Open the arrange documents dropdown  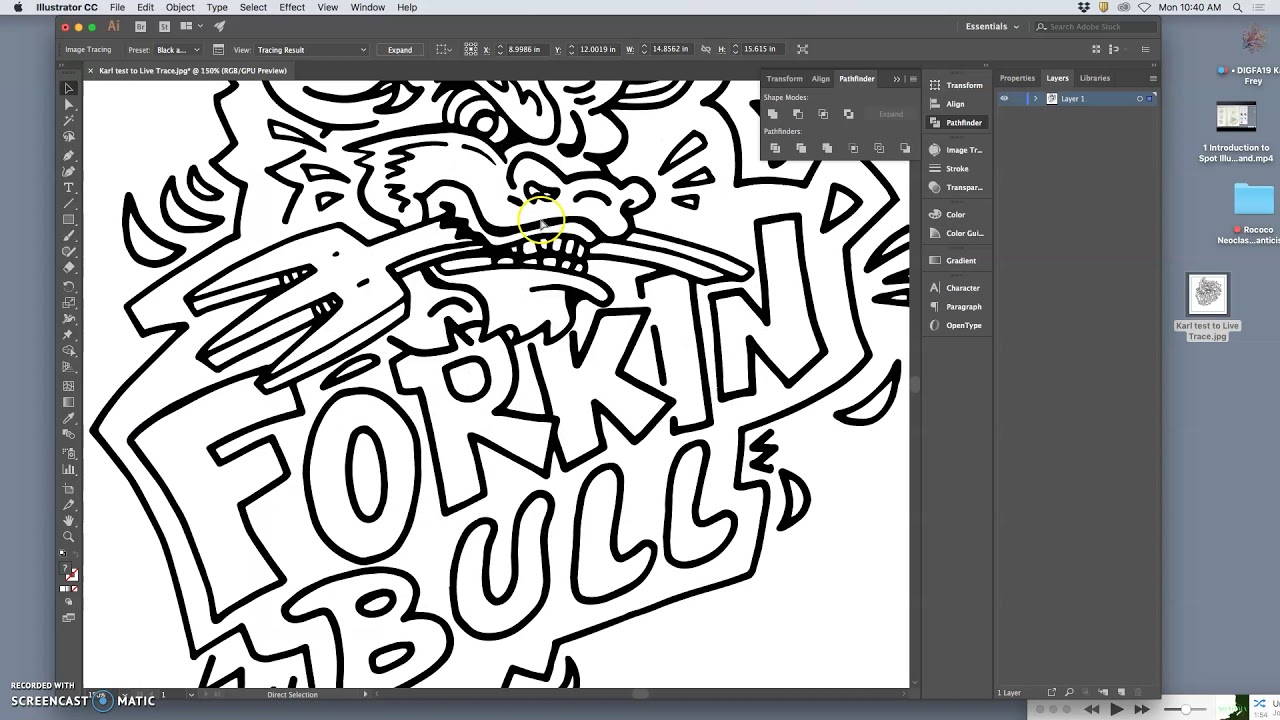(190, 26)
